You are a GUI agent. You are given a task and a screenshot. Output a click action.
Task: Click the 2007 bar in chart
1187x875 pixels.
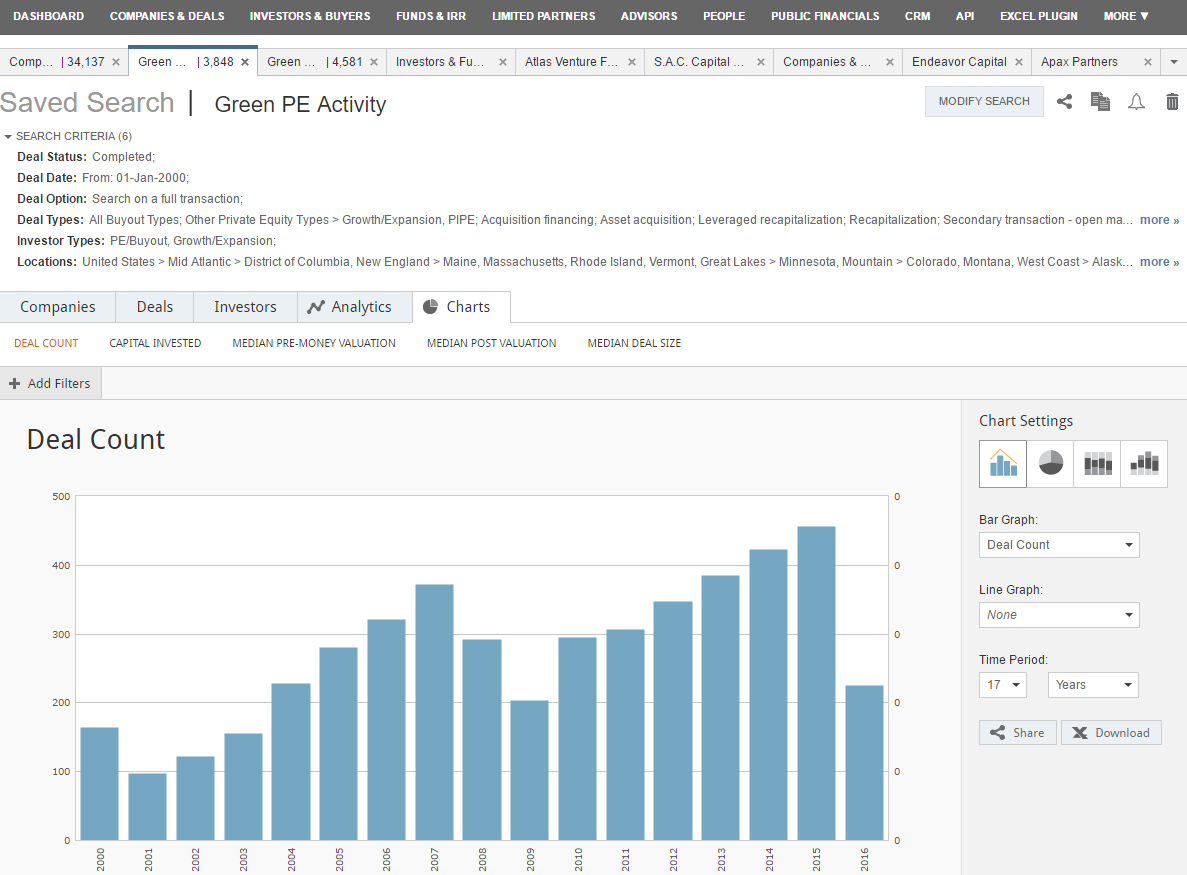(x=435, y=712)
